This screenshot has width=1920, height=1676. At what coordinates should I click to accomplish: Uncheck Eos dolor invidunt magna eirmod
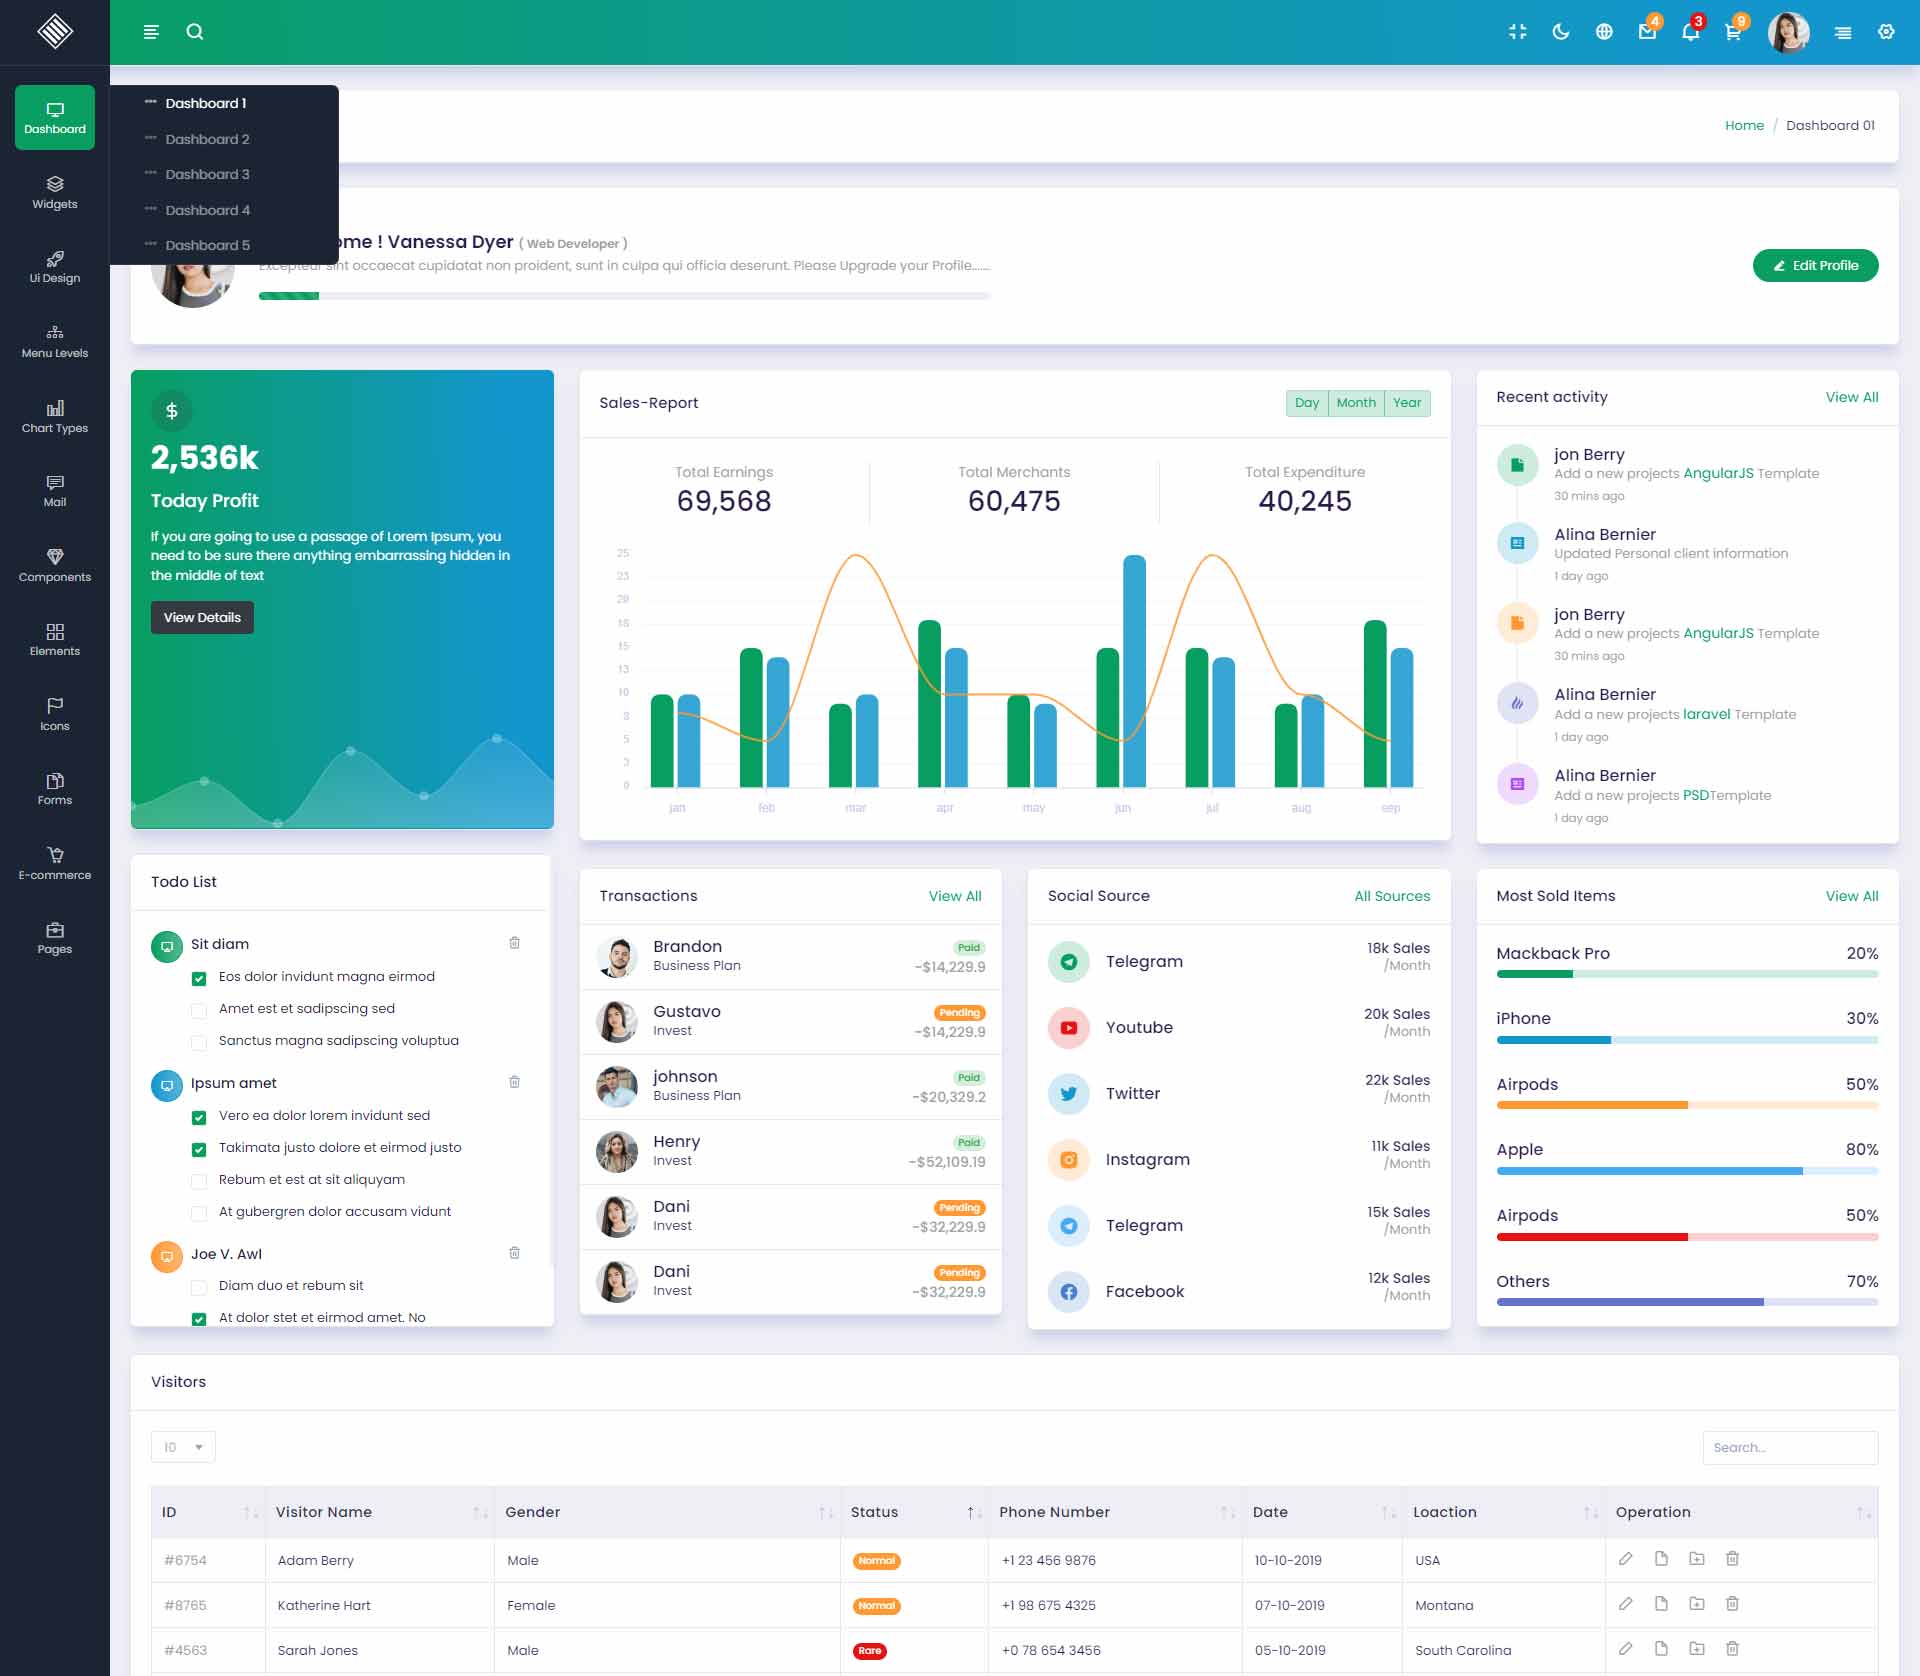(x=199, y=978)
